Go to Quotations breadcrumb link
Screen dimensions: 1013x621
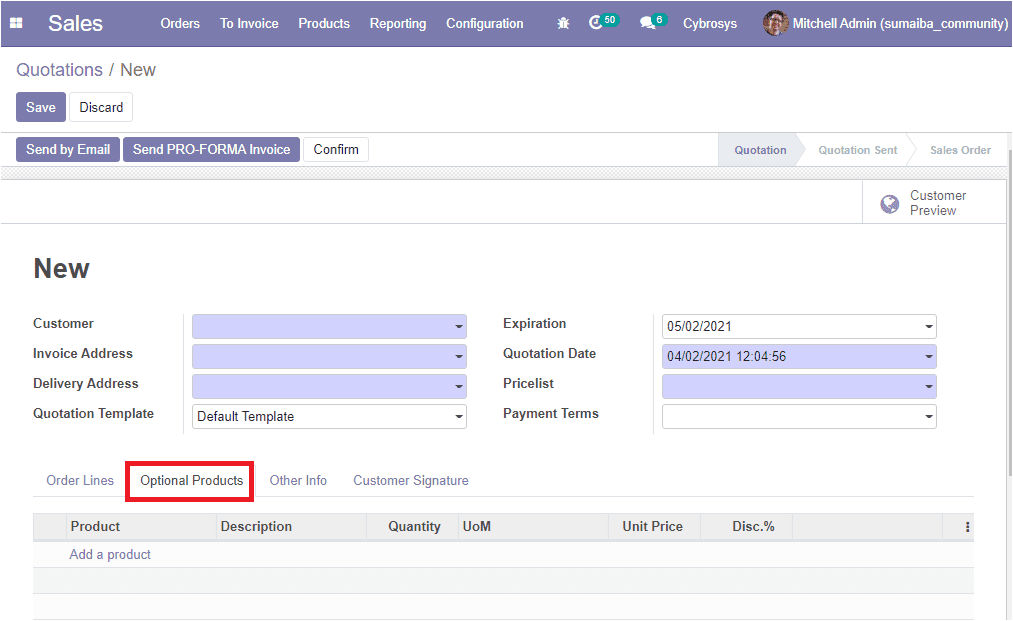[59, 70]
